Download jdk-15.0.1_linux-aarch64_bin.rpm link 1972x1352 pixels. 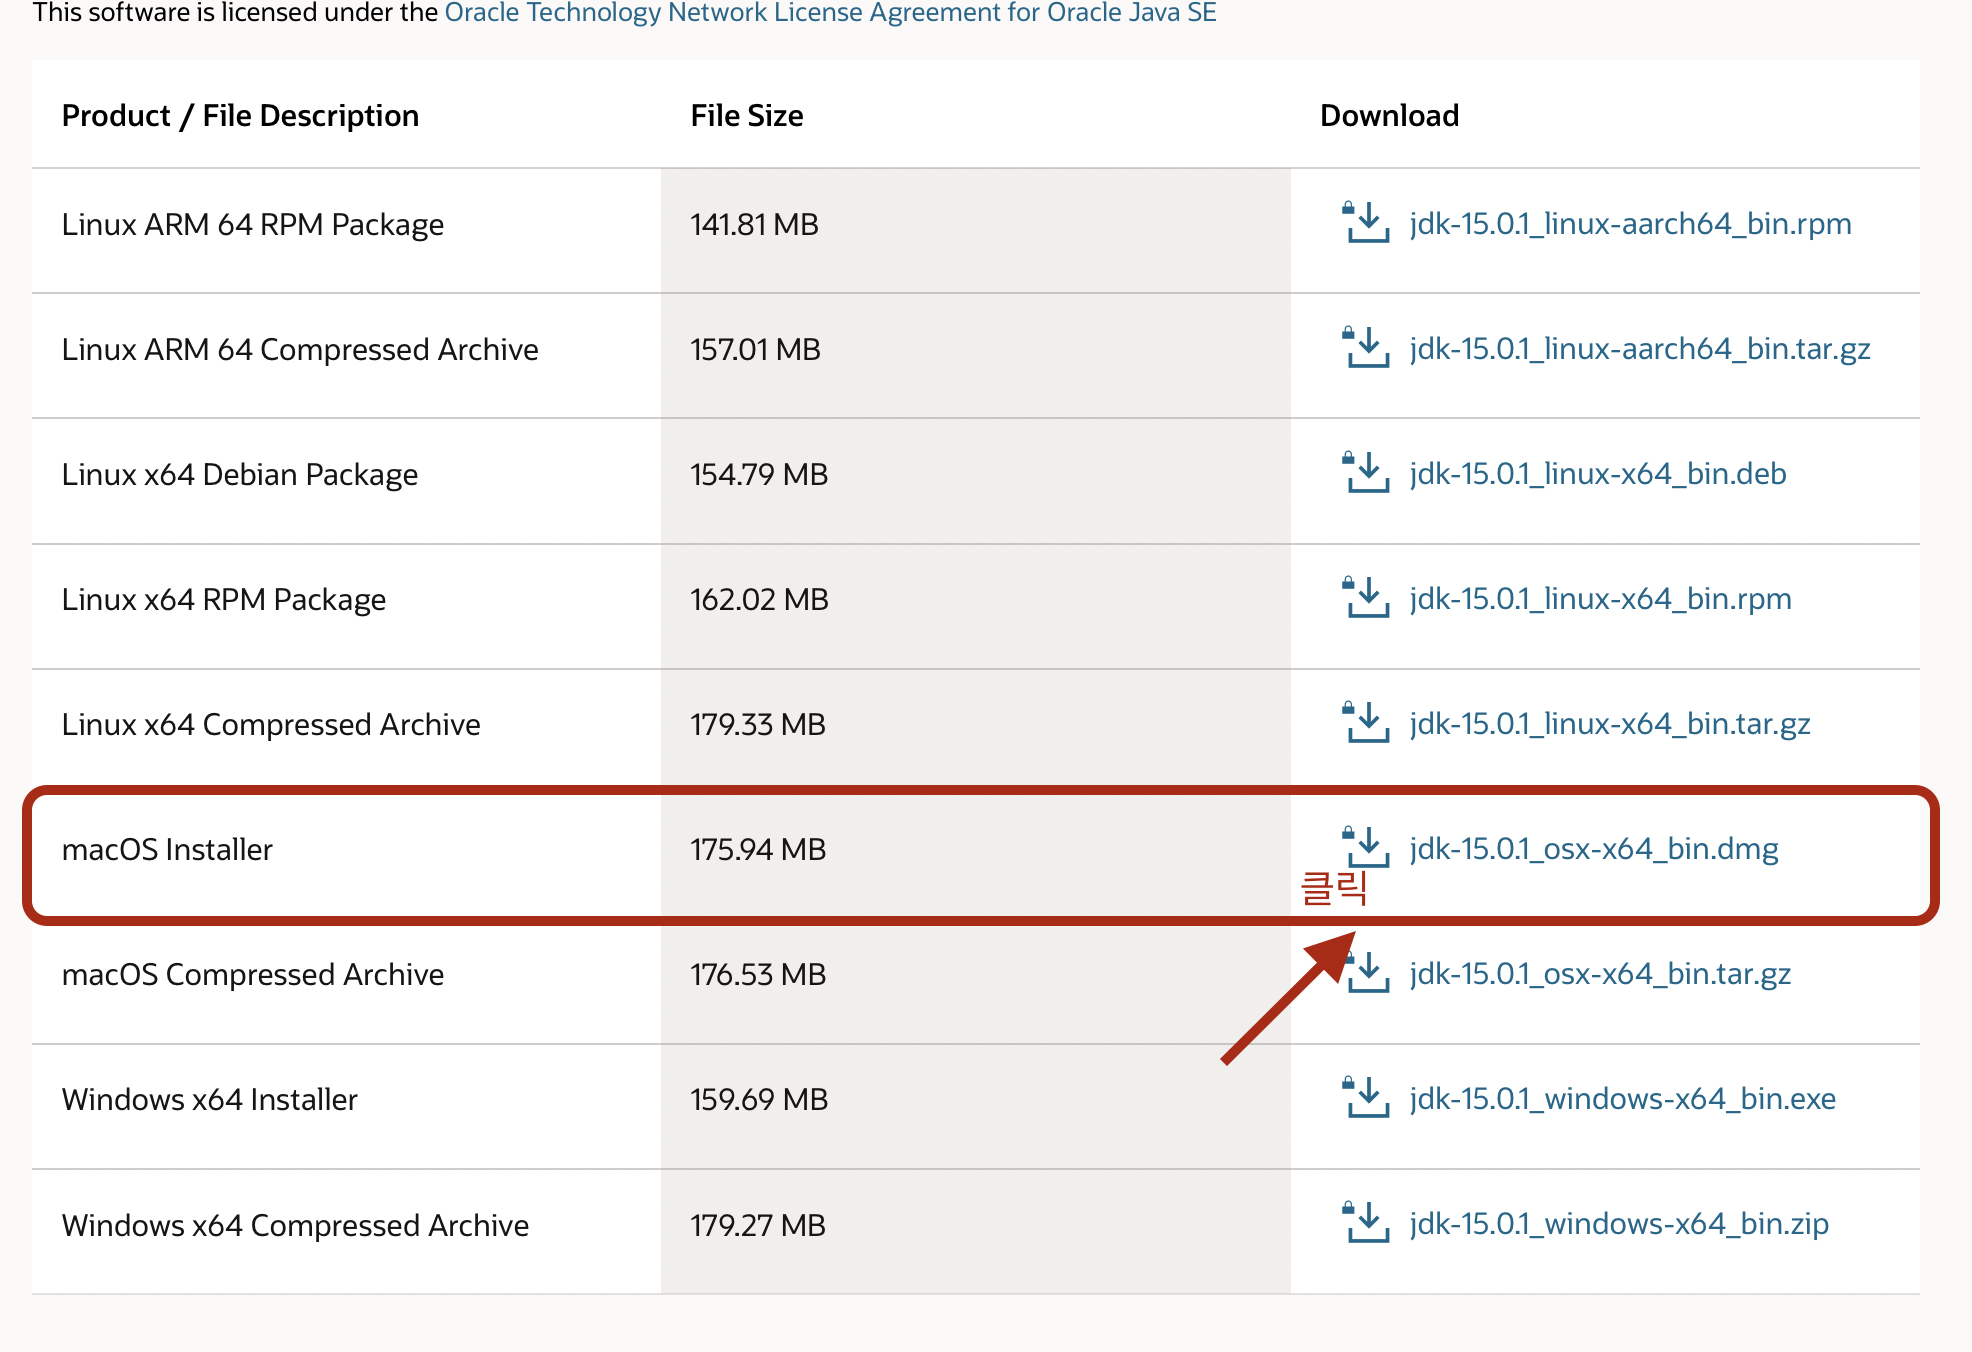1630,224
